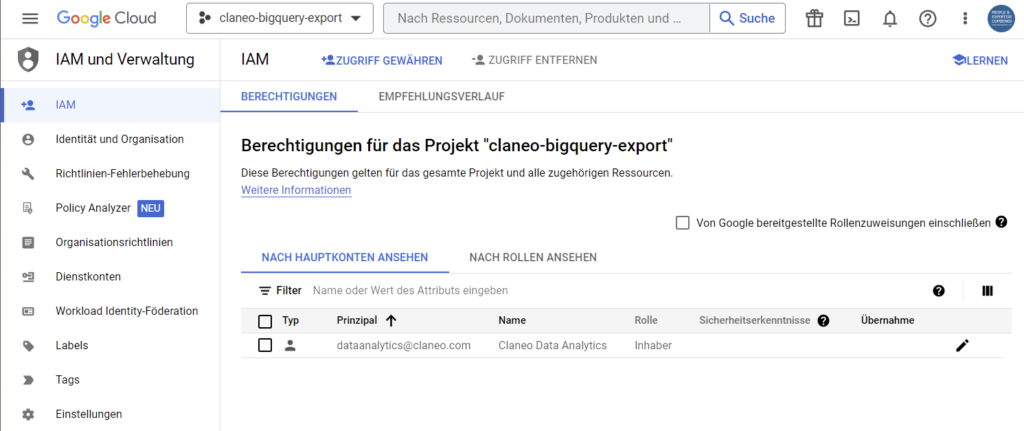Click the NEU badge beside Policy Analyzer
Image resolution: width=1024 pixels, height=431 pixels.
(150, 208)
